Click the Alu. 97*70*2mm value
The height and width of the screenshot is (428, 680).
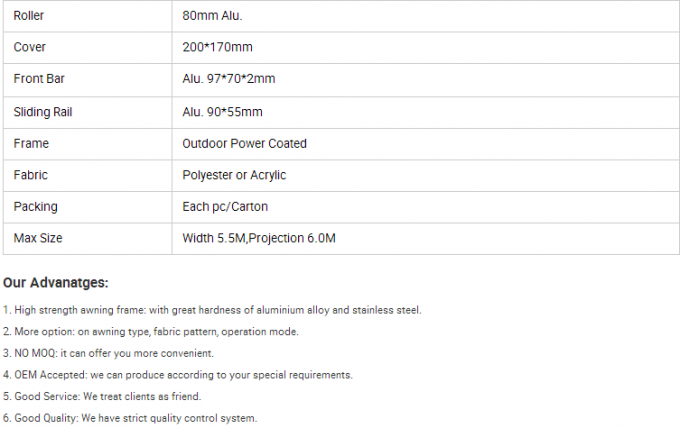pyautogui.click(x=230, y=80)
